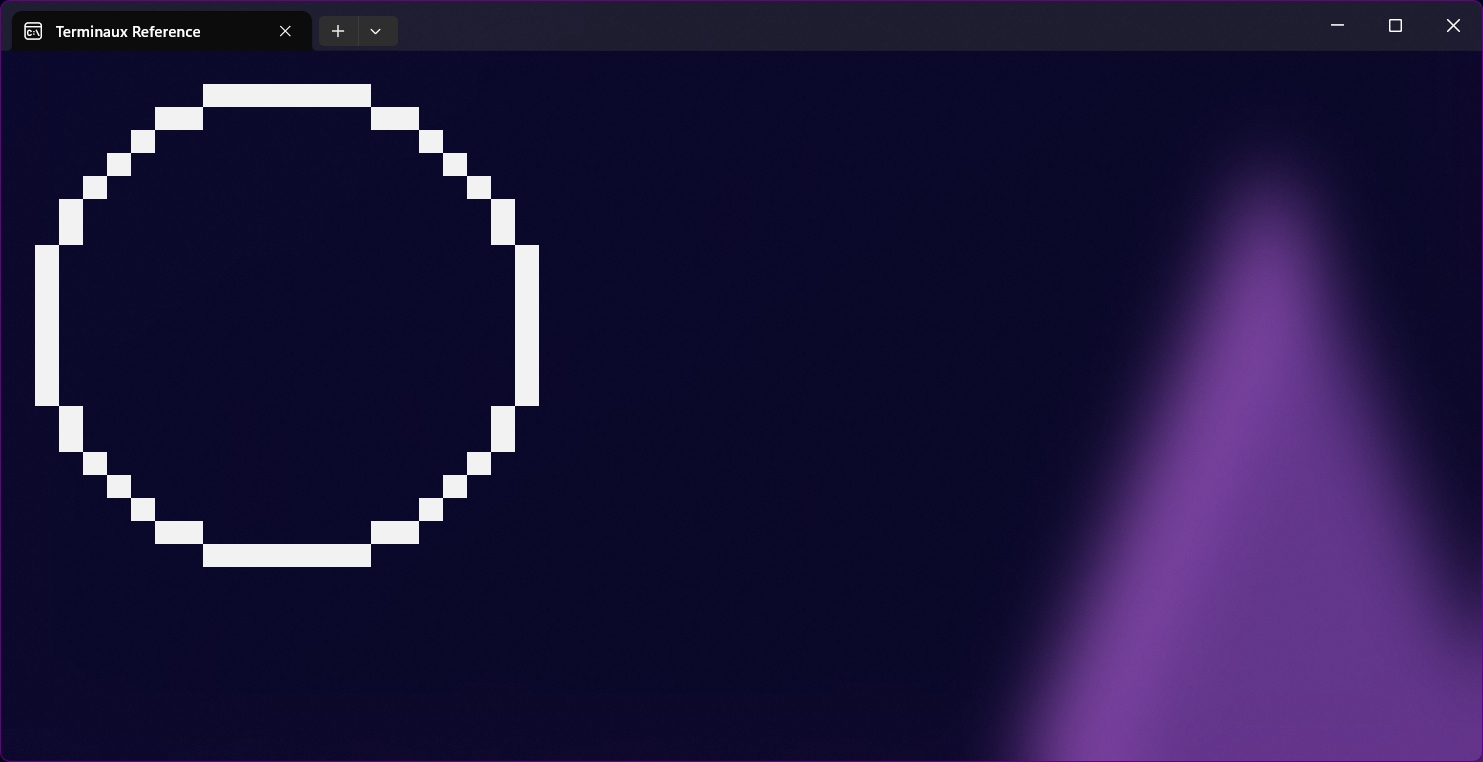Click the circle's upper-left diagonal pixel steps

[x=119, y=164]
